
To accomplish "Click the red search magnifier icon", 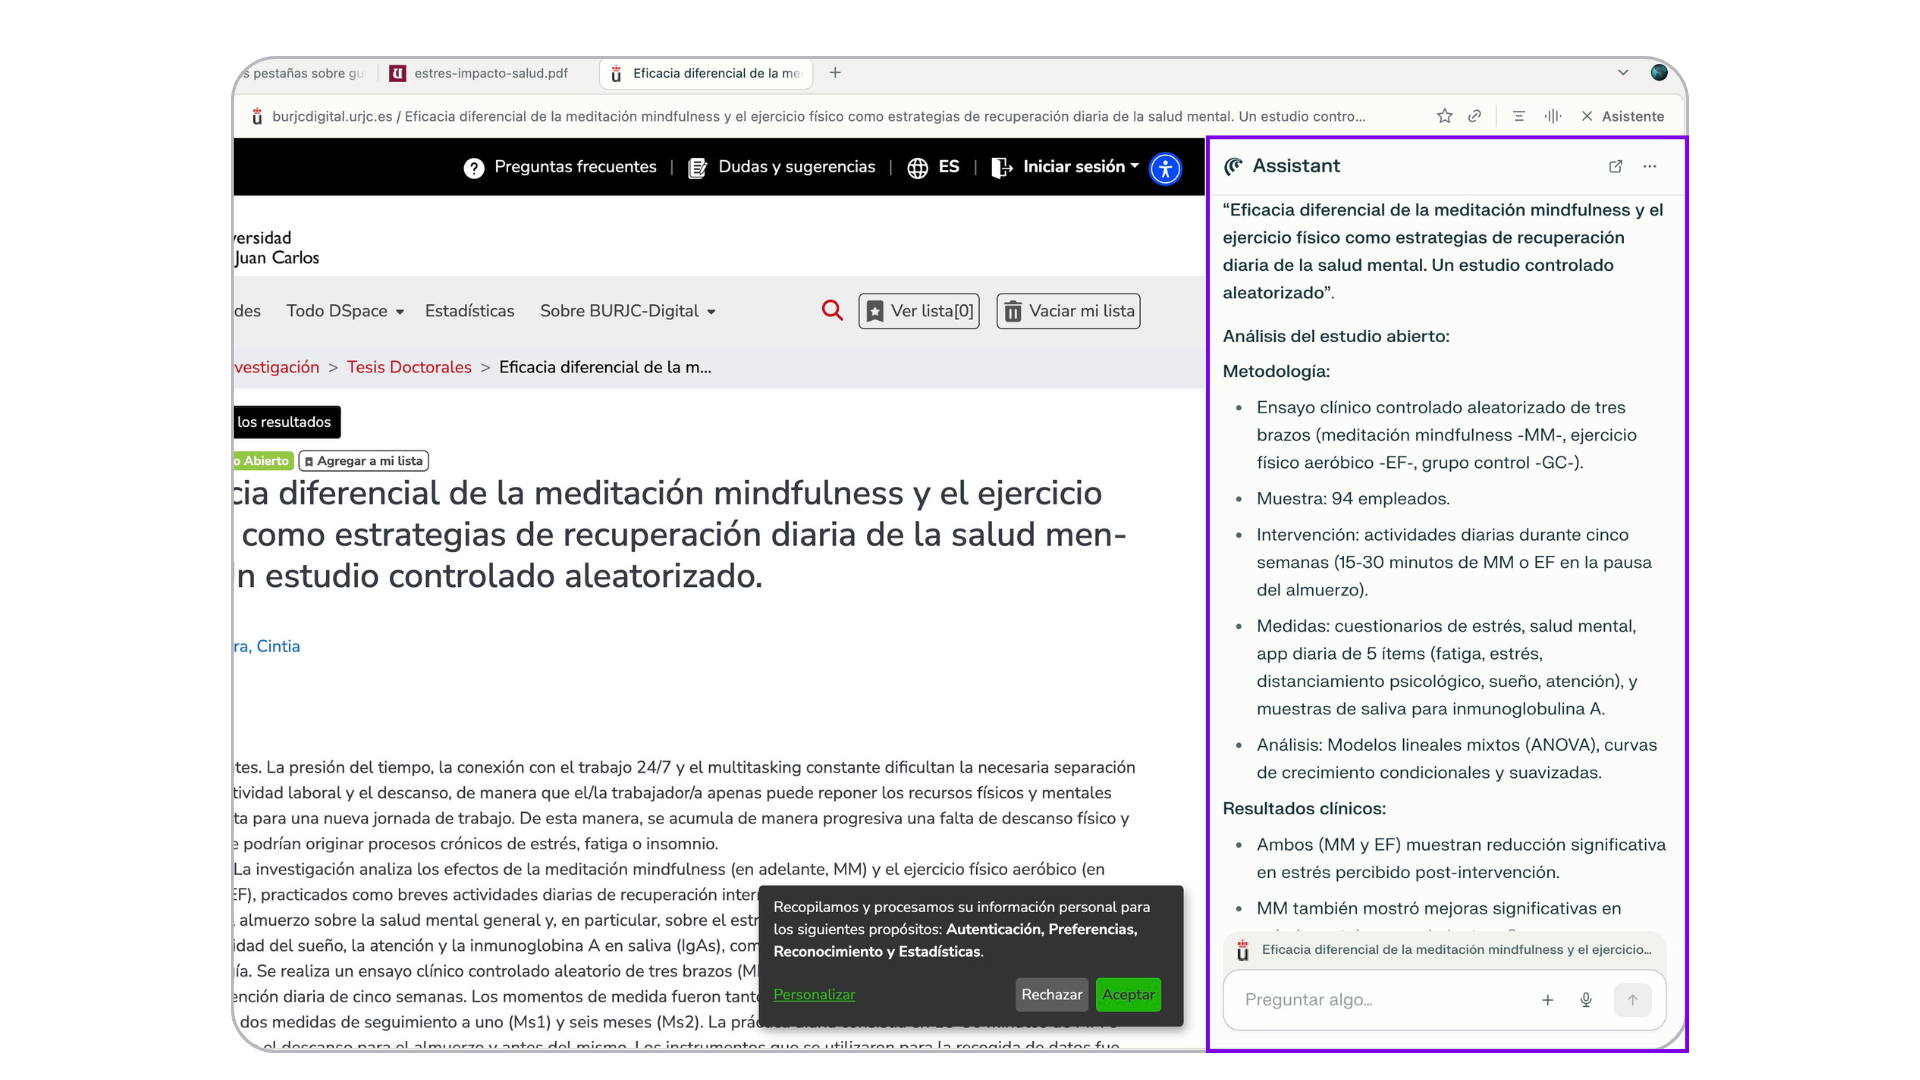I will (x=832, y=311).
